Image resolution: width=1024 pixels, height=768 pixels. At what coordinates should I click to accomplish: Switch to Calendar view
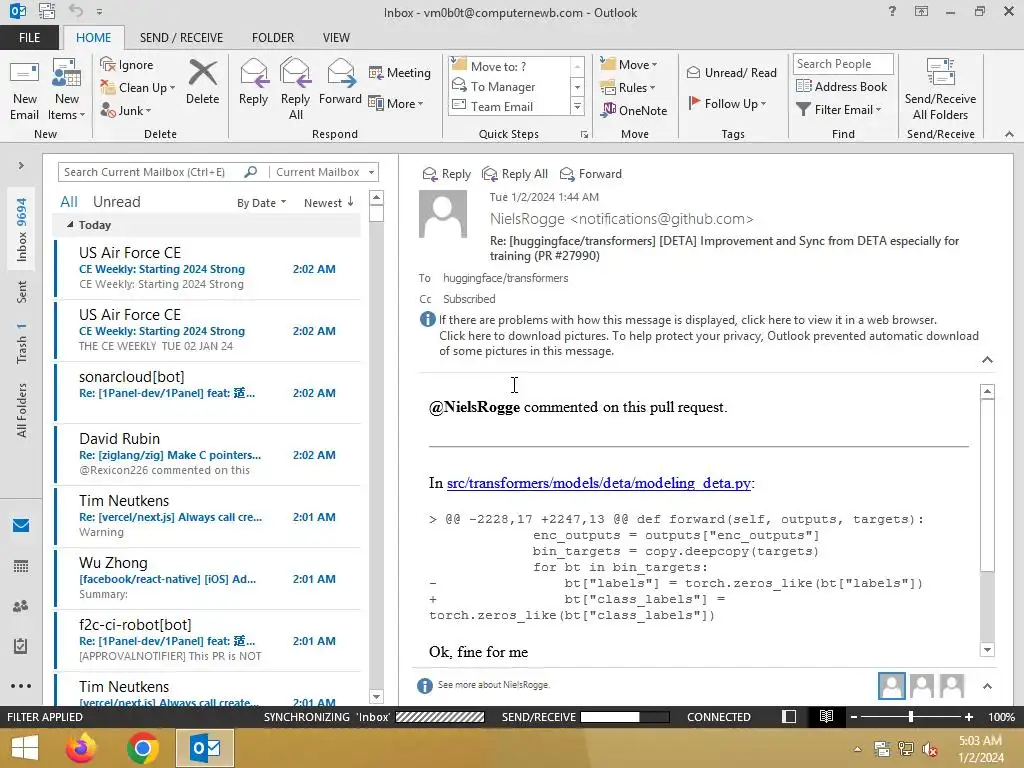(21, 566)
